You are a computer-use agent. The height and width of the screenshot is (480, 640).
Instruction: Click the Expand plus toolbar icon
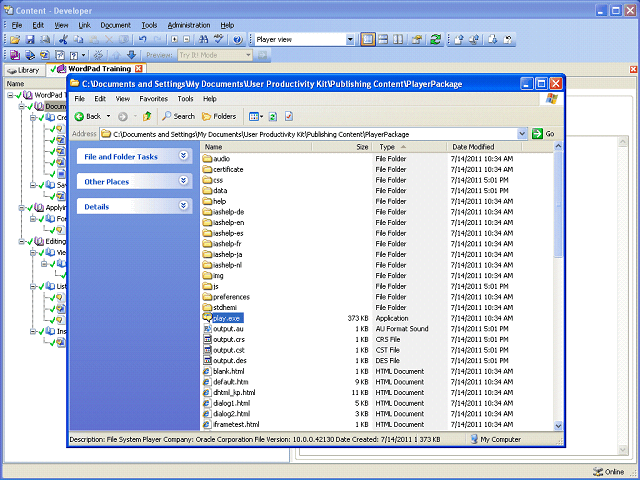click(x=175, y=40)
